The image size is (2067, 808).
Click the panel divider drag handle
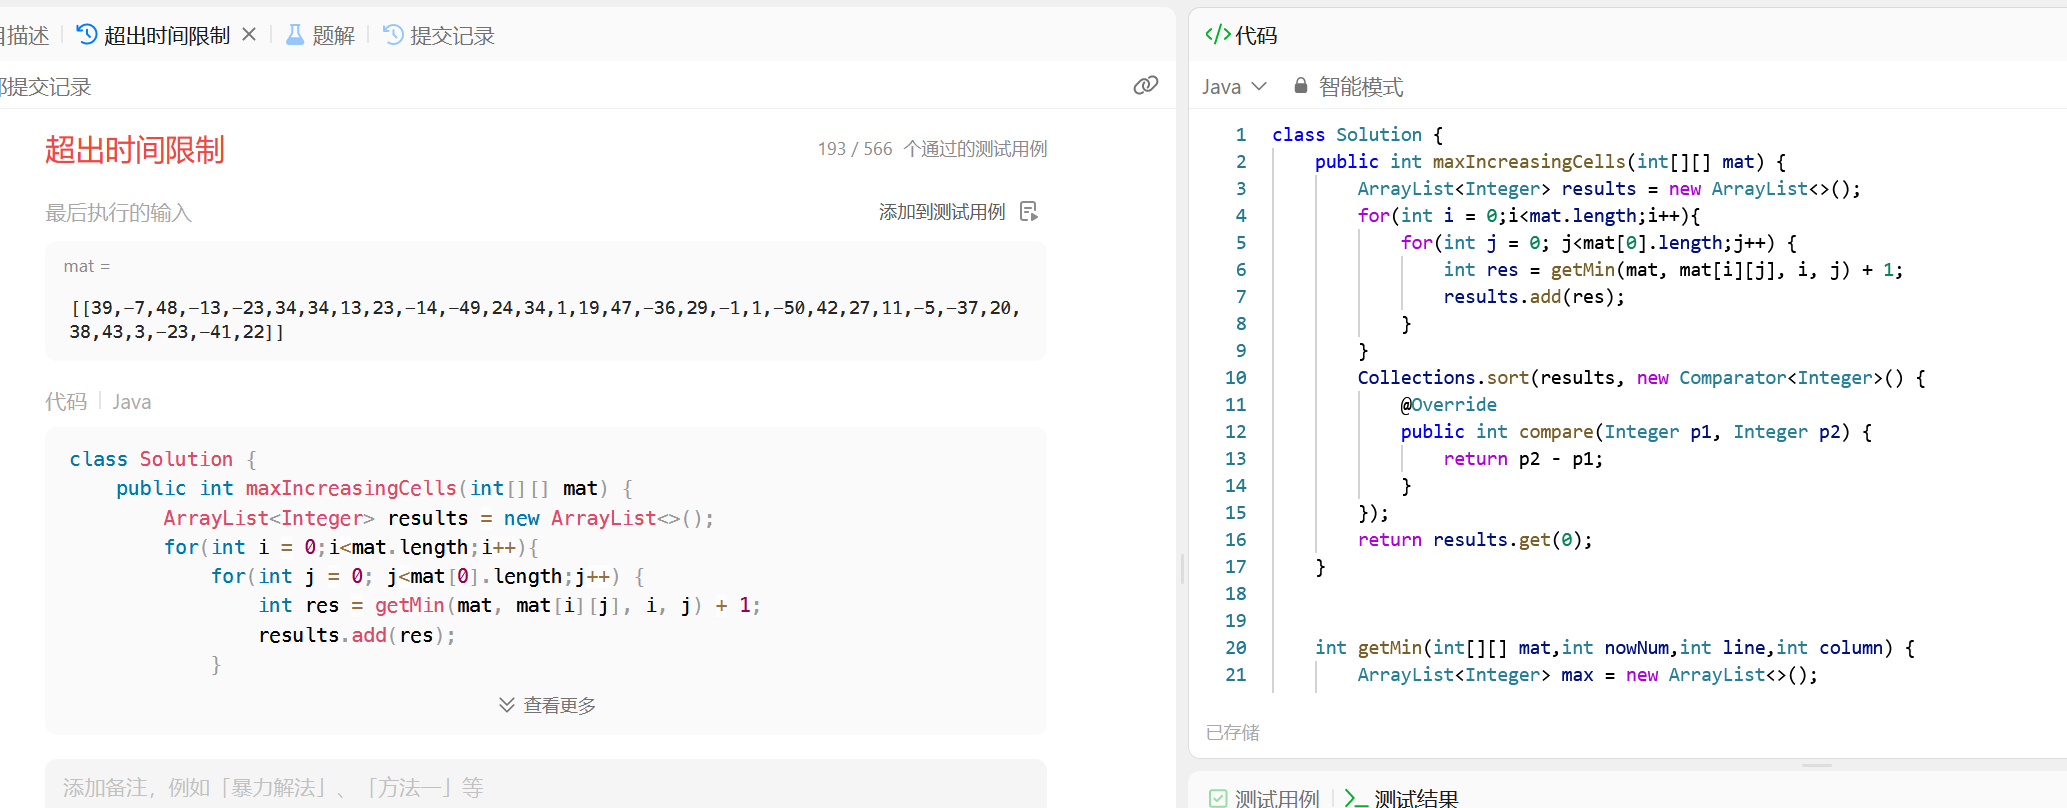(1182, 569)
